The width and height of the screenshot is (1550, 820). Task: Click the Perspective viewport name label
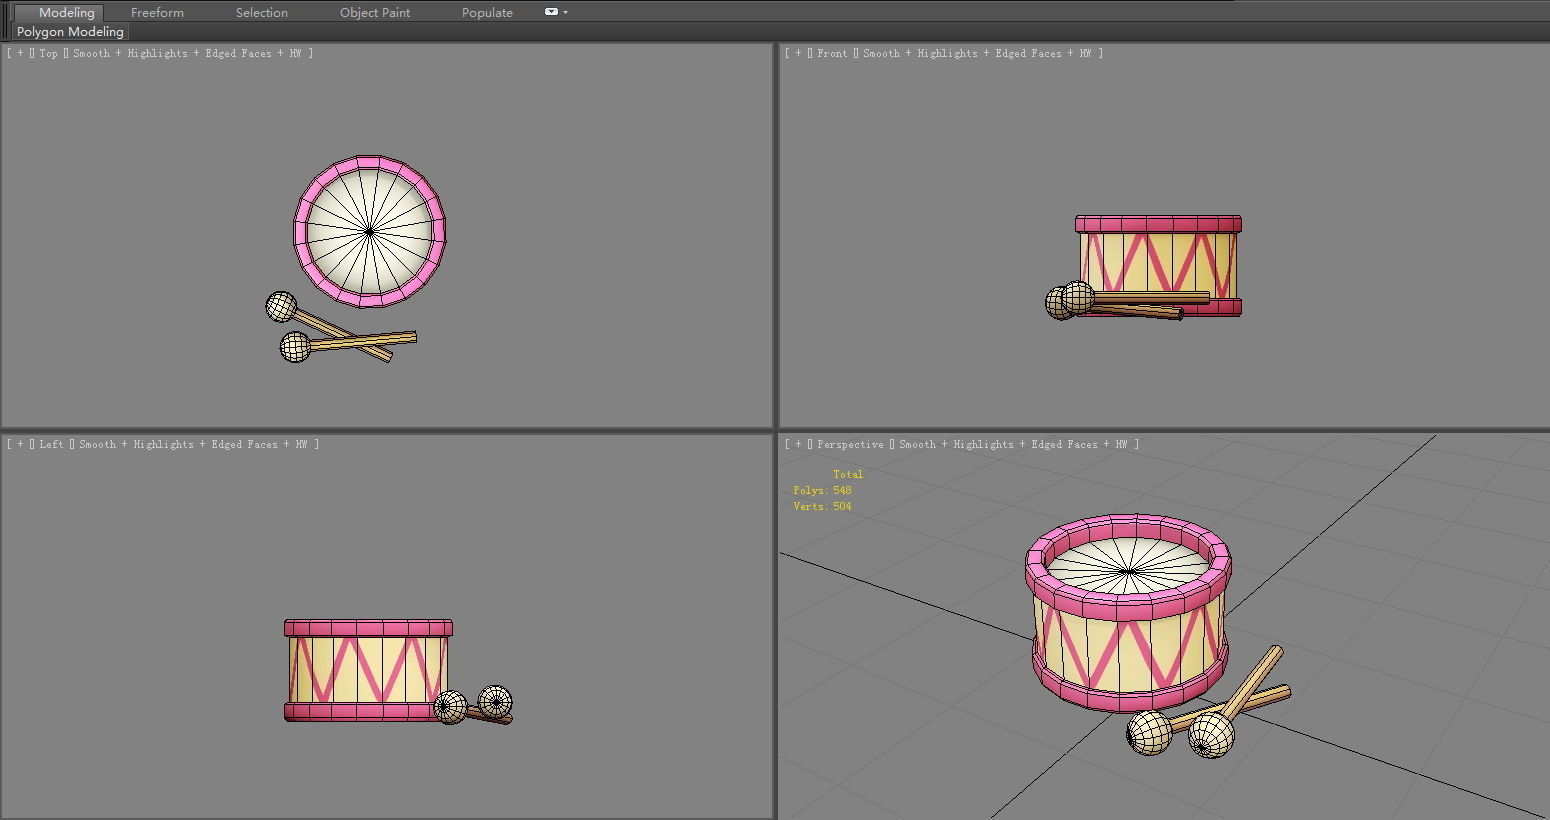pyautogui.click(x=850, y=444)
